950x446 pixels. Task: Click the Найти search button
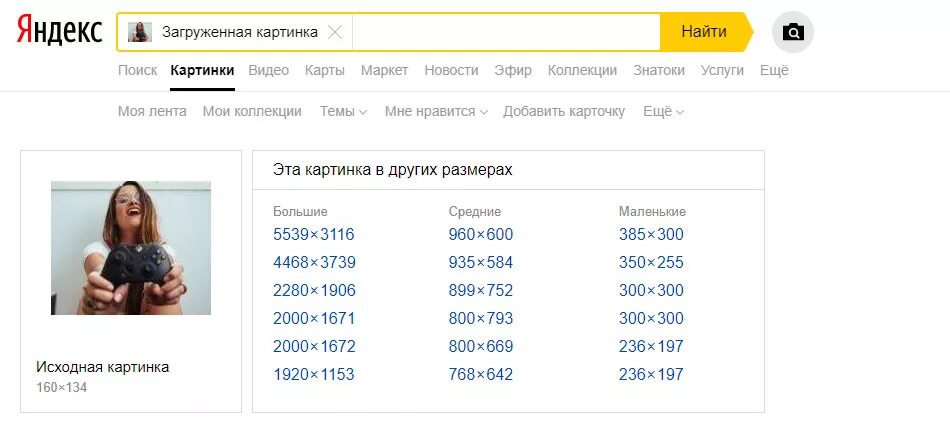pyautogui.click(x=704, y=32)
